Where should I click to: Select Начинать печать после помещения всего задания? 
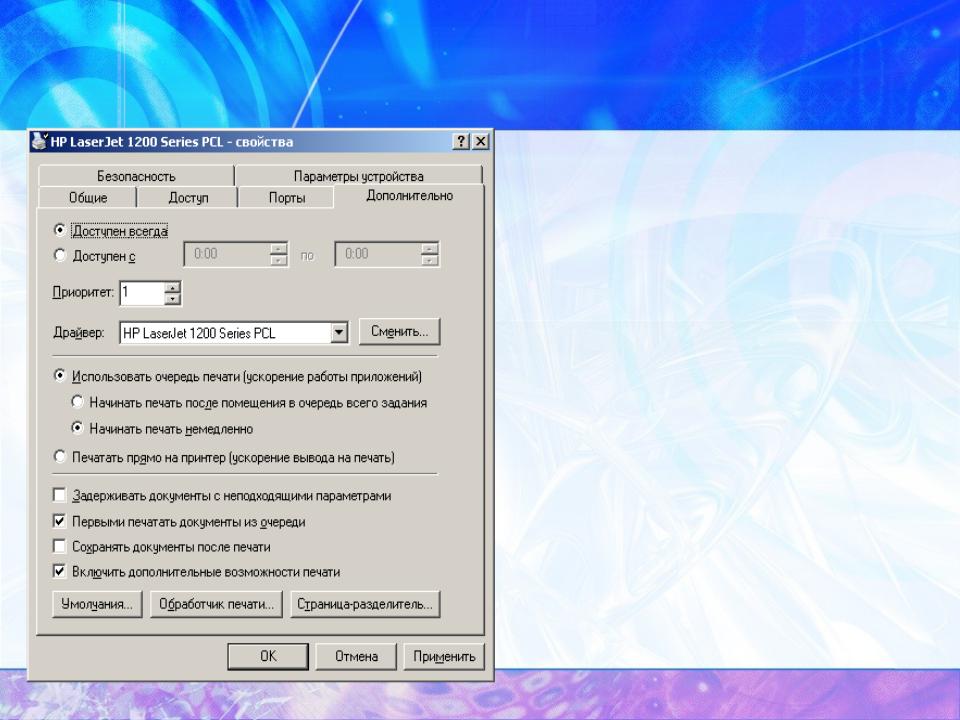(77, 402)
